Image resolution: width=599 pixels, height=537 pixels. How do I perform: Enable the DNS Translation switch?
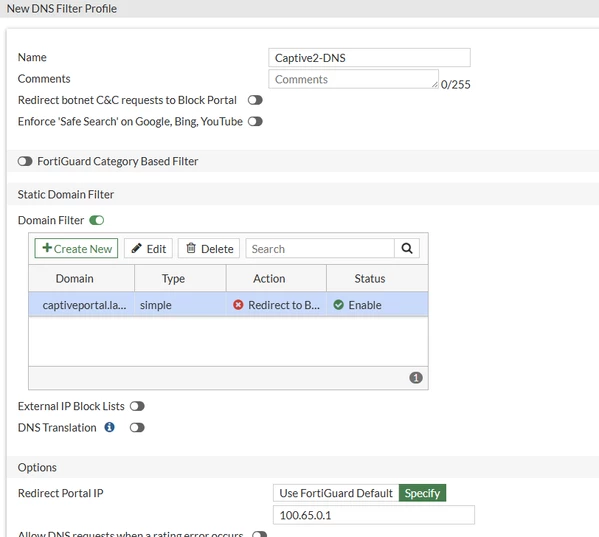[x=137, y=427]
